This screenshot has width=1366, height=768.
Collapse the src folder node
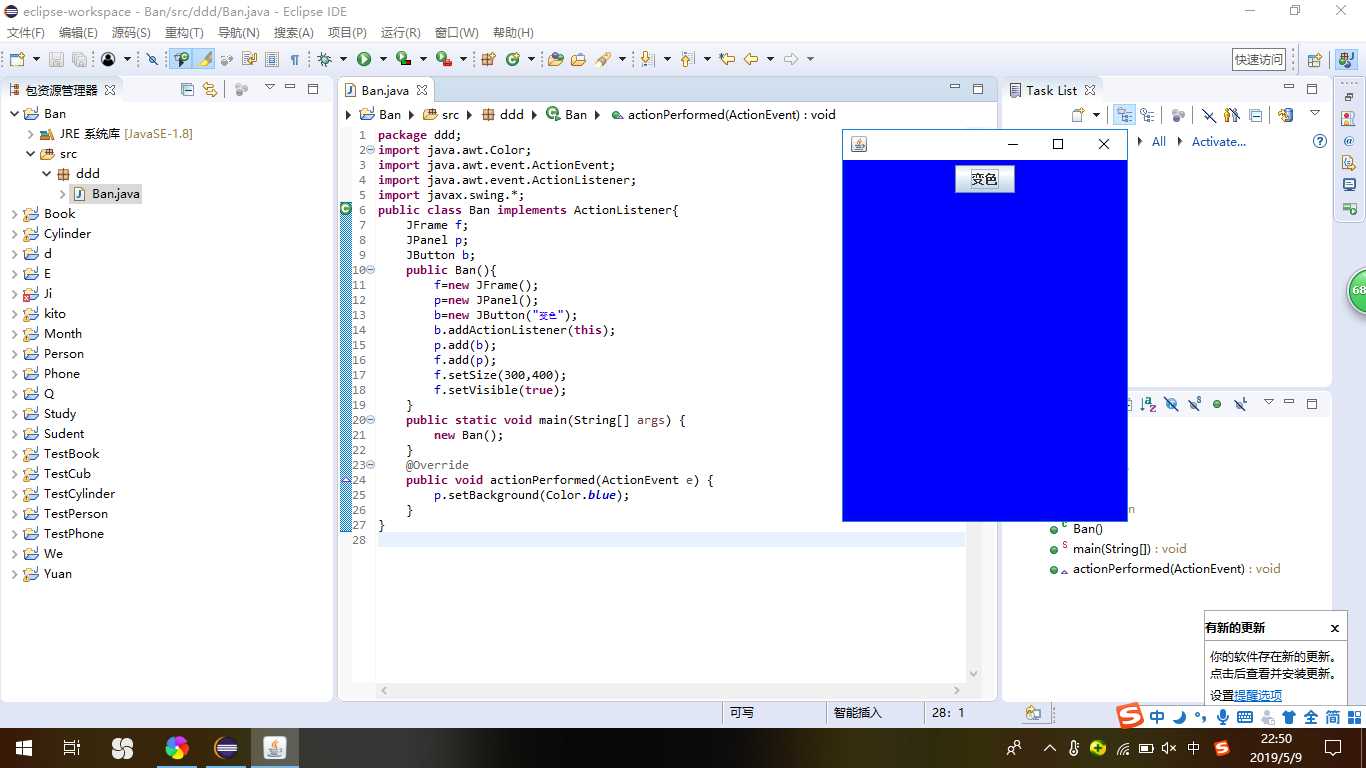(x=31, y=154)
